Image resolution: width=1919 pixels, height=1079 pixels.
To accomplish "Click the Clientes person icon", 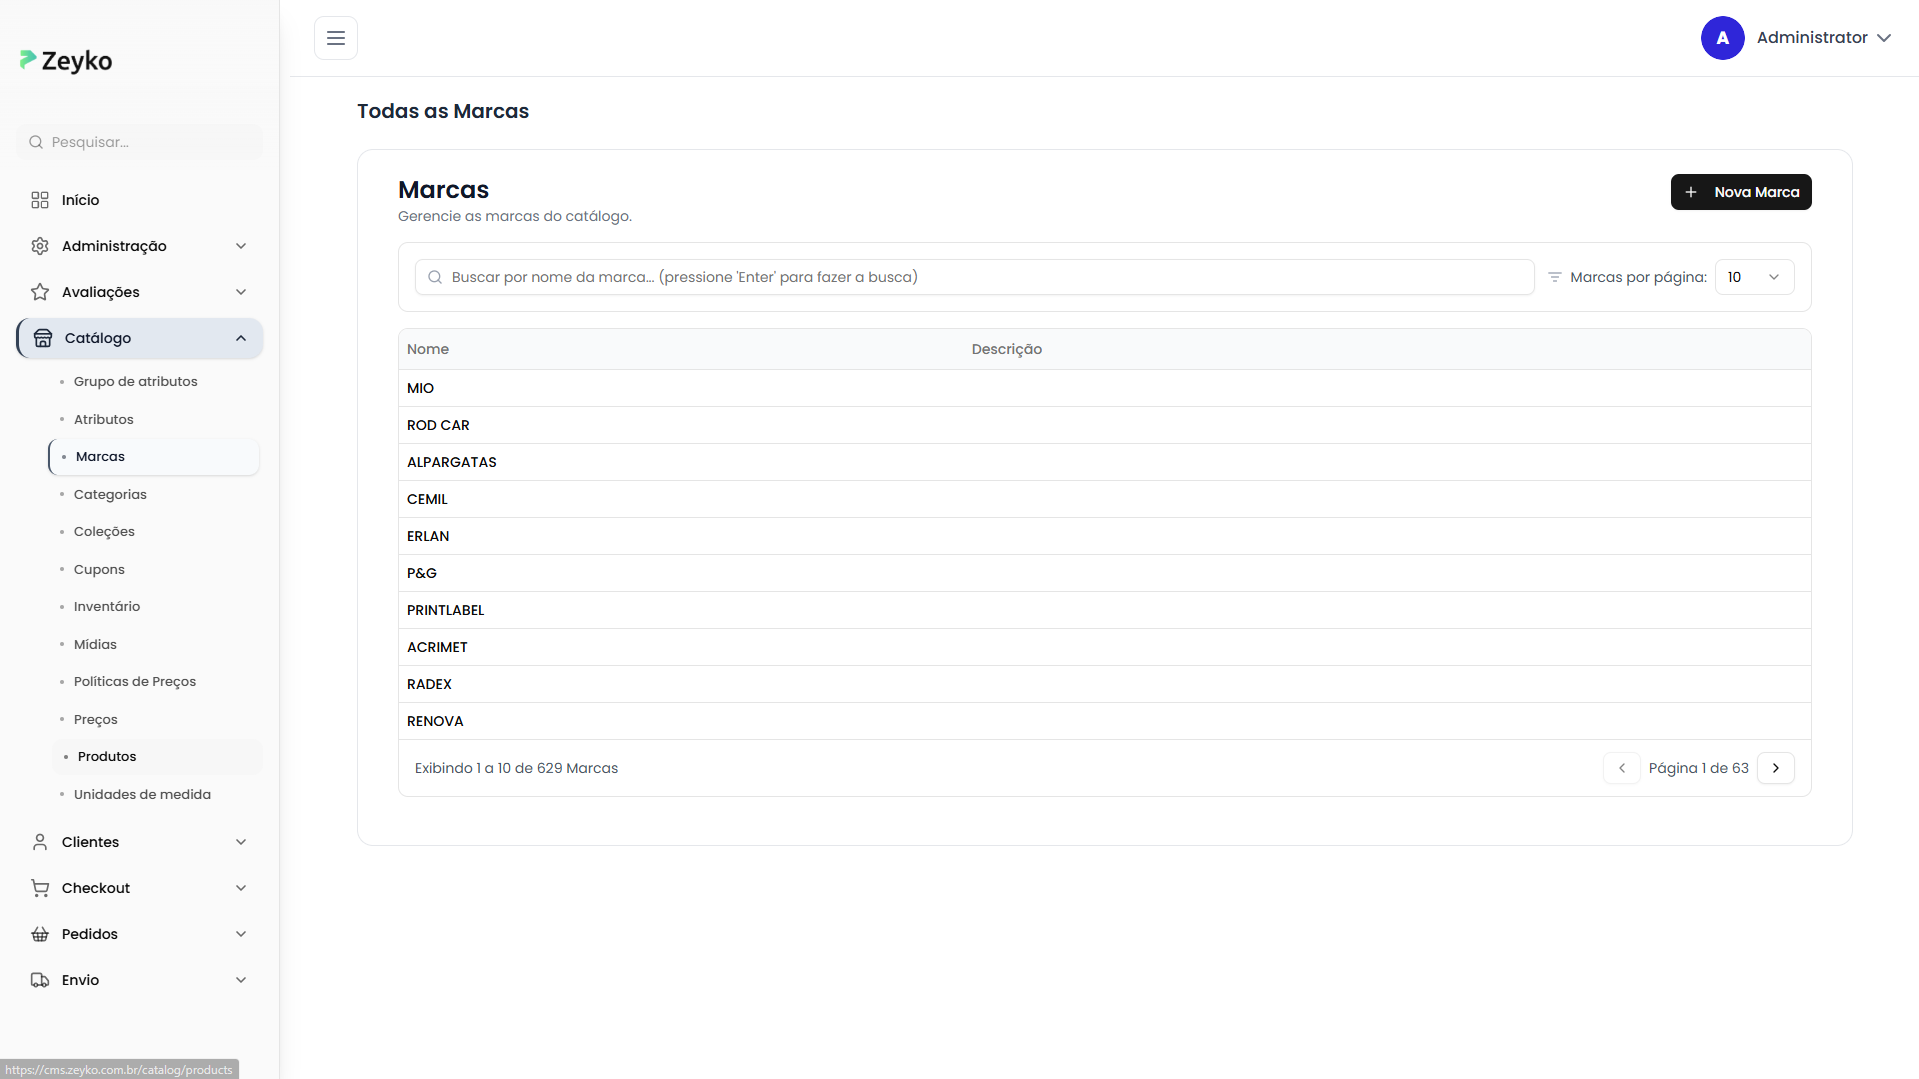I will click(40, 842).
